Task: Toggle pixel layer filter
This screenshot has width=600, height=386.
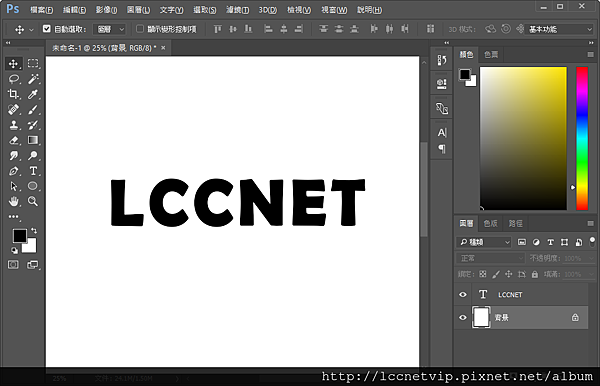Action: tap(522, 242)
